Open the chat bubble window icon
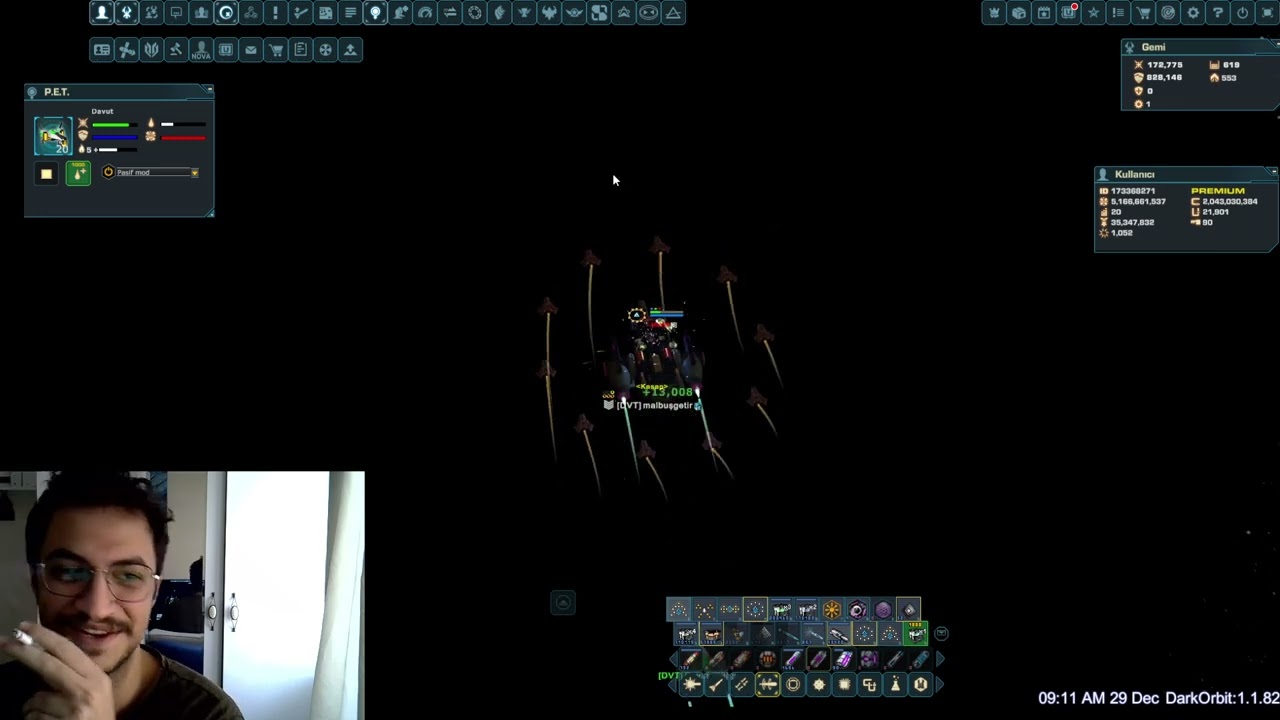This screenshot has height=720, width=1280. click(176, 13)
